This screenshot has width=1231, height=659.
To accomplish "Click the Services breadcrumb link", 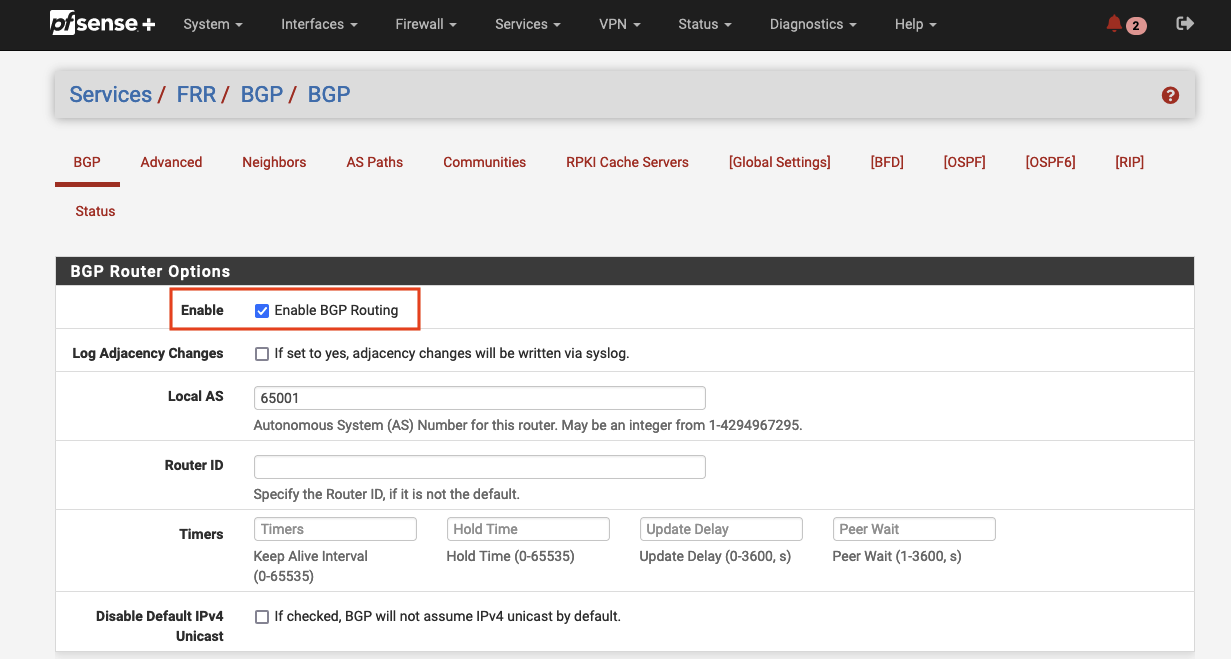I will pos(110,94).
